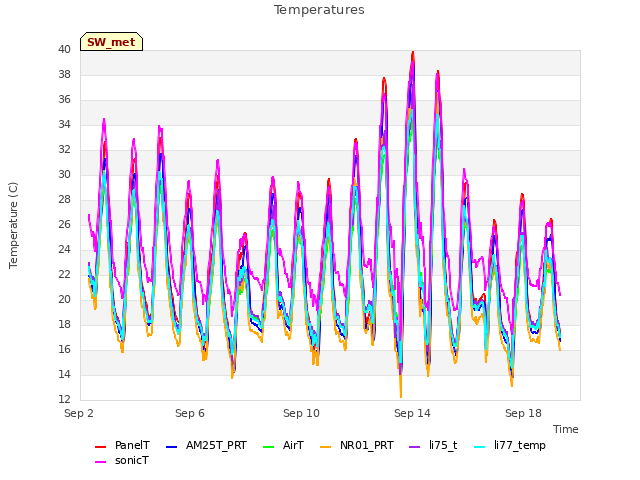Click the 18 y-axis tick value
This screenshot has width=640, height=480.
[x=64, y=324]
